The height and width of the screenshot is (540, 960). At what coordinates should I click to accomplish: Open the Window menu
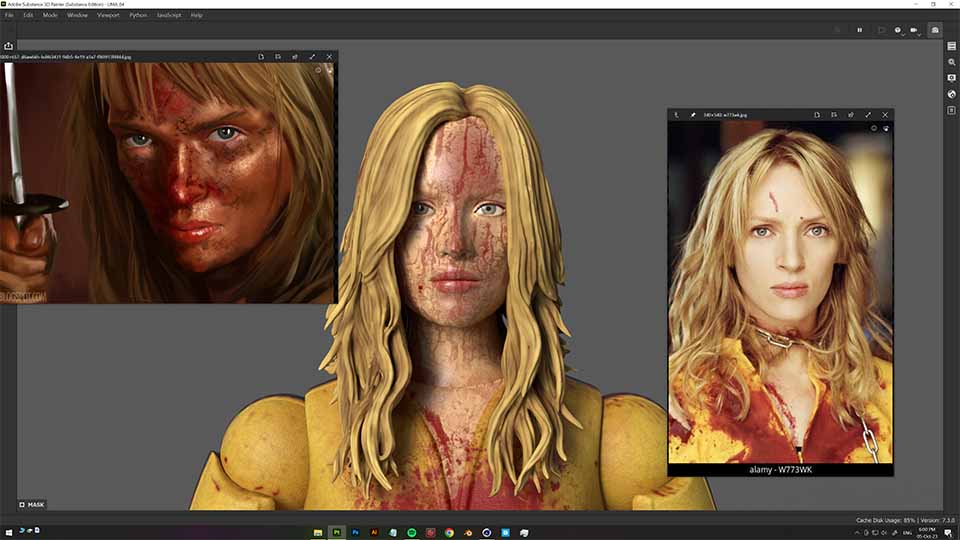click(x=77, y=15)
